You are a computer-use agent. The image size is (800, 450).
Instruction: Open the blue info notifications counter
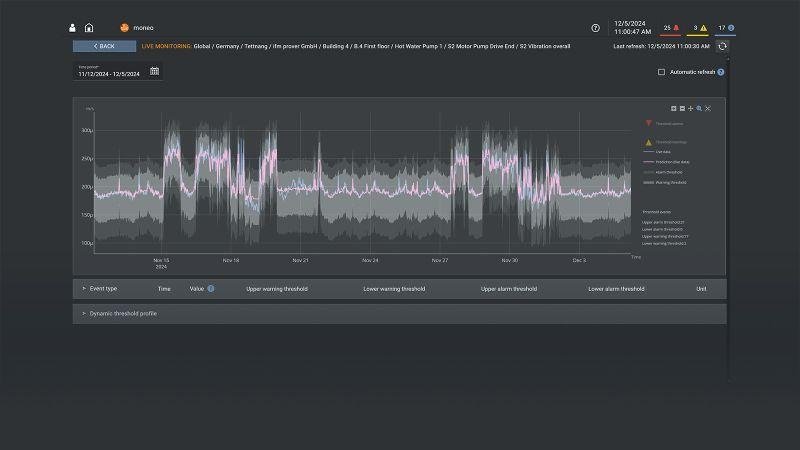coord(726,28)
